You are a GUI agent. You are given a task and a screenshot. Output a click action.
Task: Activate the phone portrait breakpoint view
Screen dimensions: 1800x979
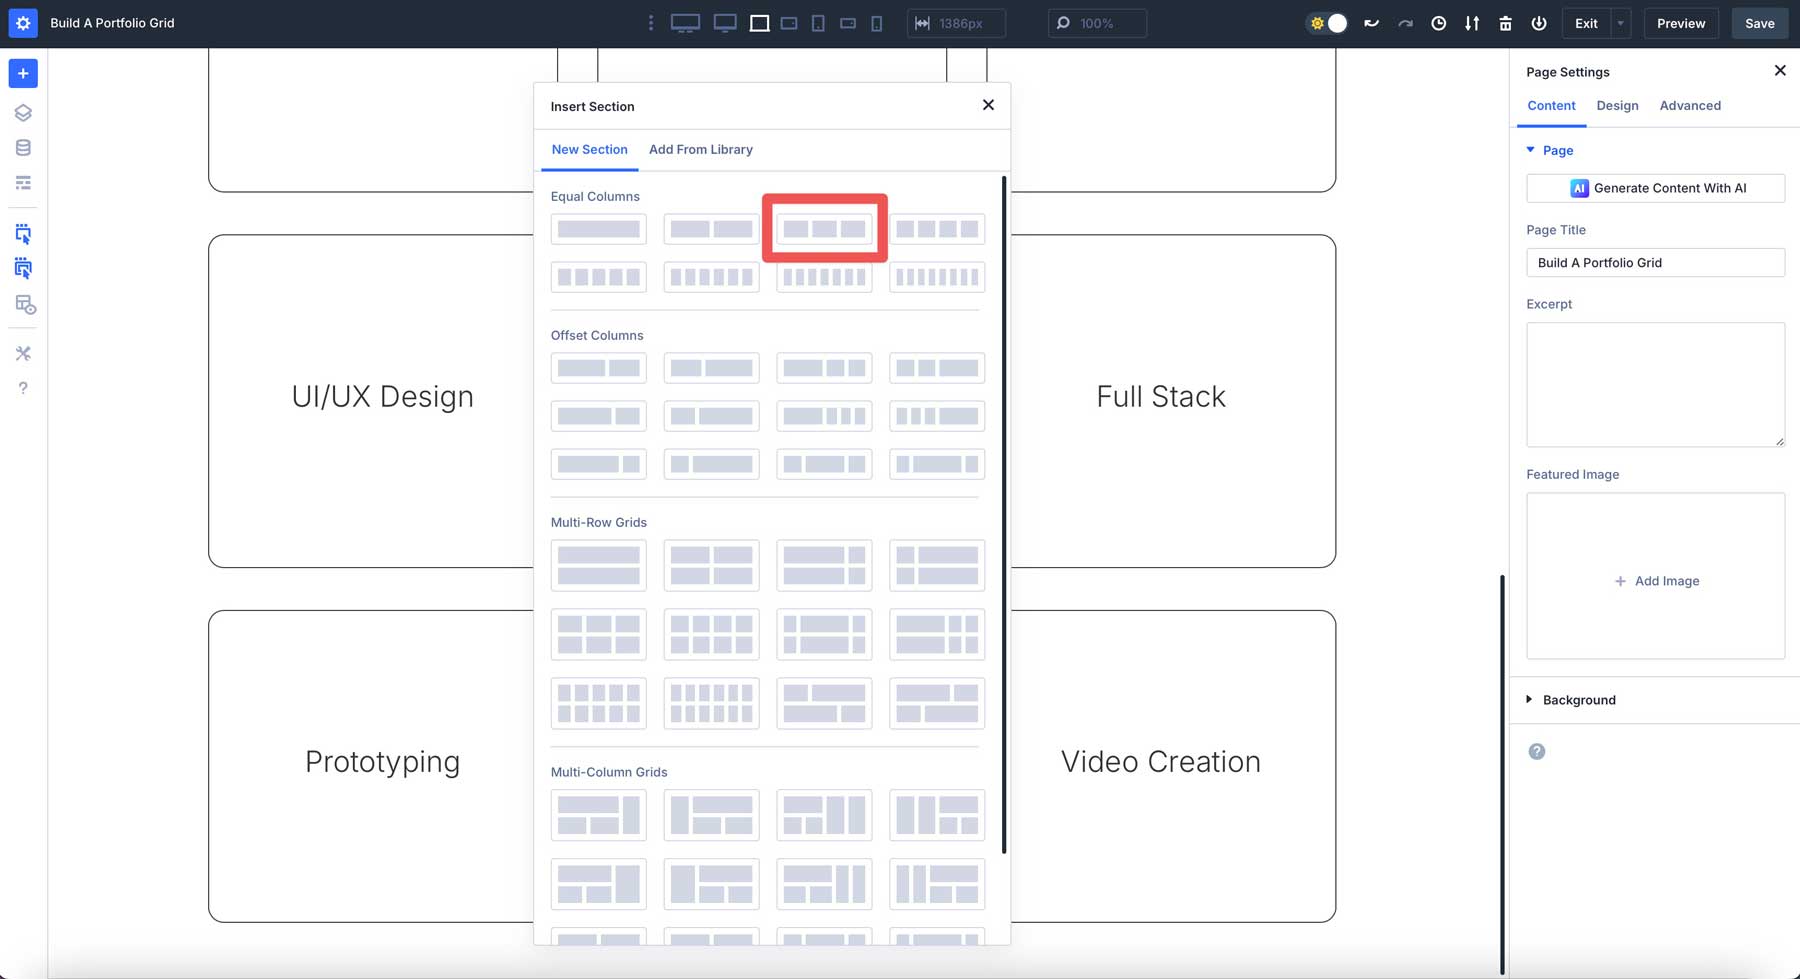(x=877, y=22)
